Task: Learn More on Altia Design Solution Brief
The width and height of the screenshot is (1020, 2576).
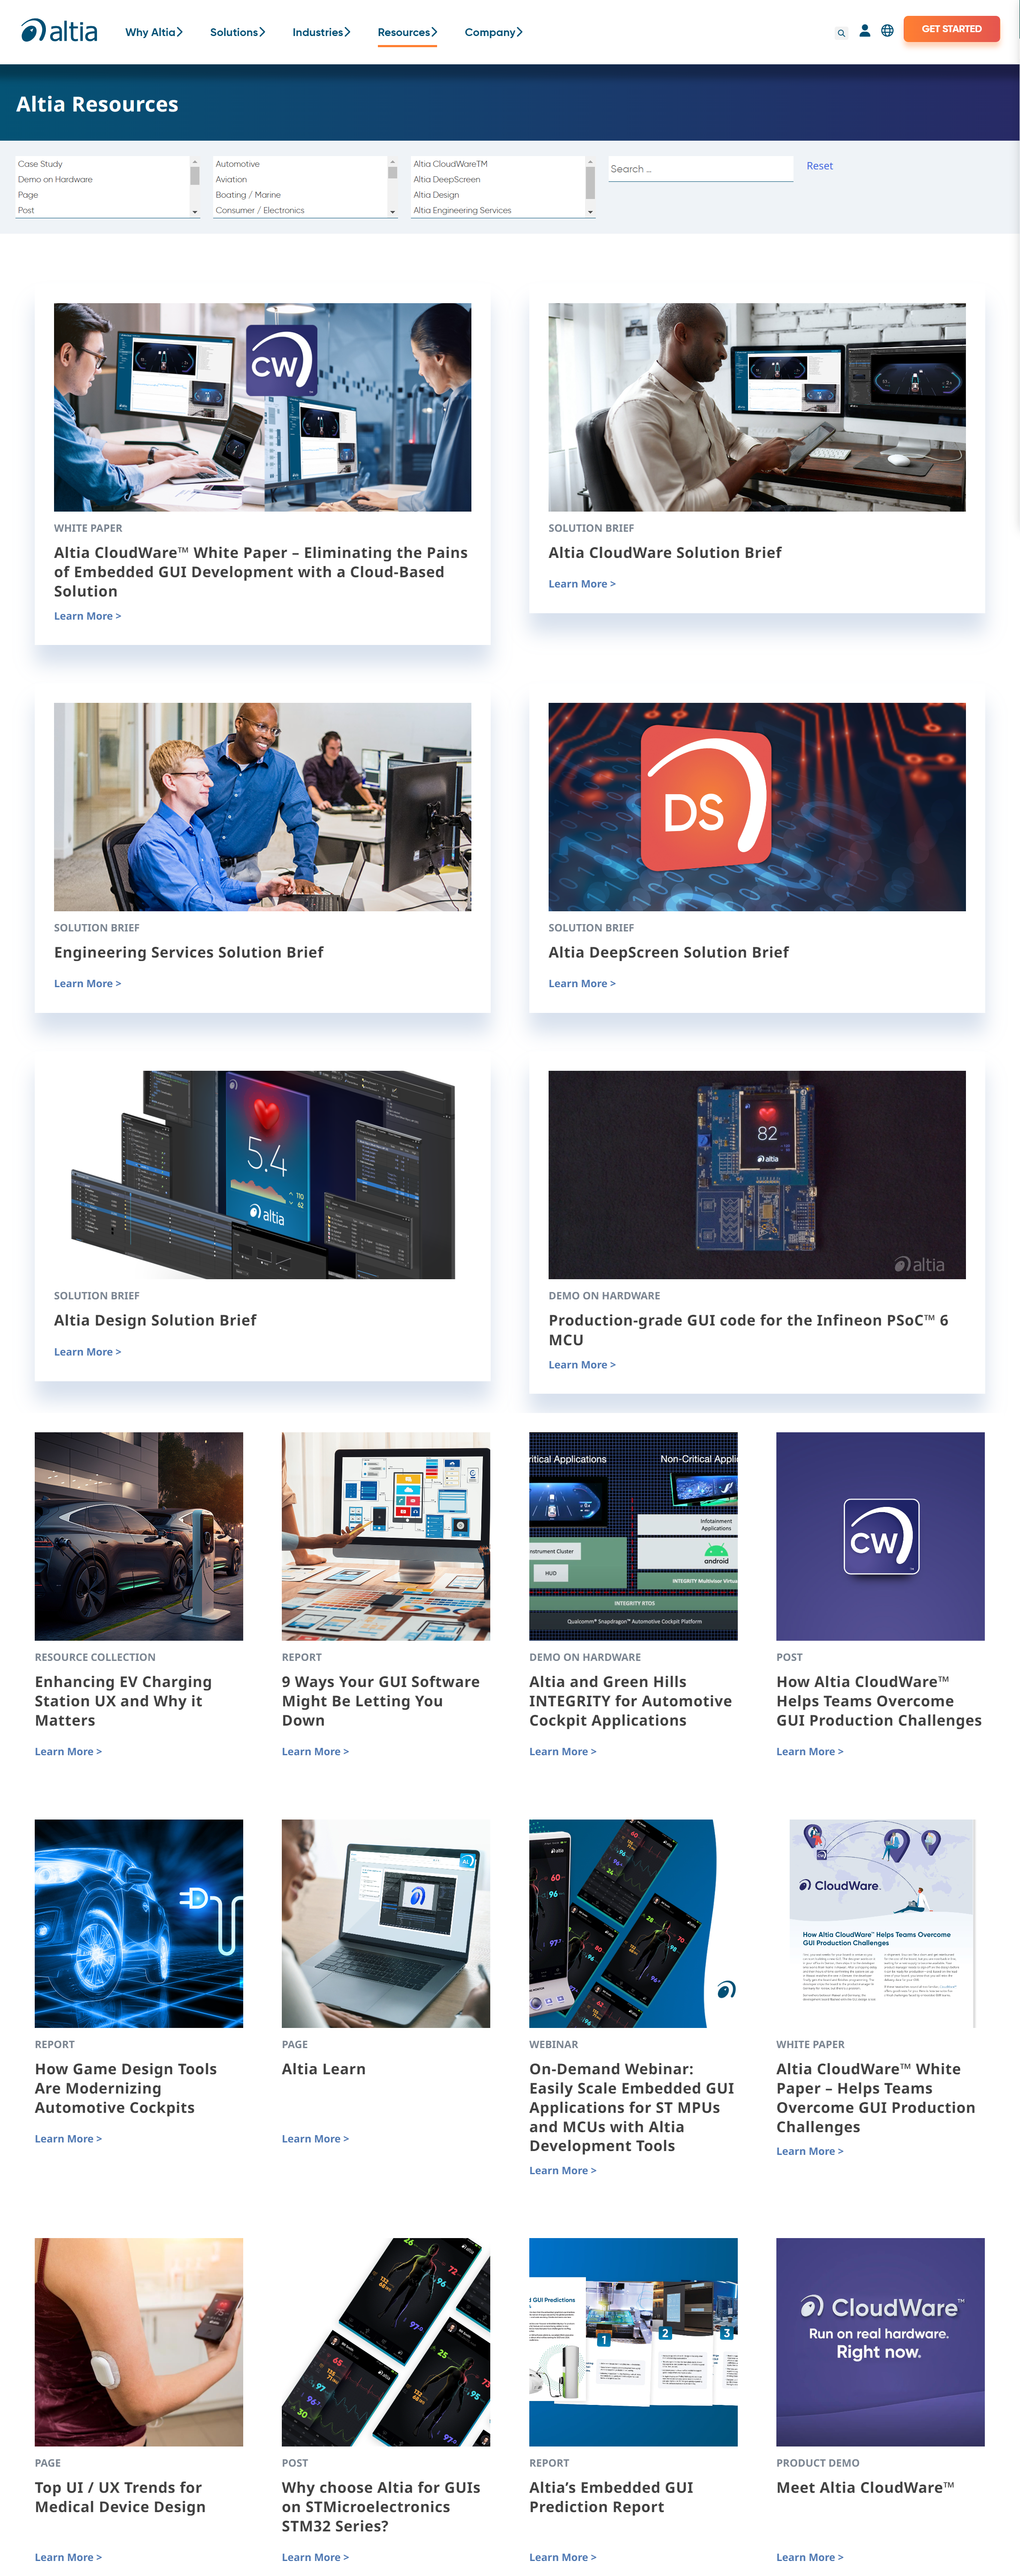Action: [87, 1352]
